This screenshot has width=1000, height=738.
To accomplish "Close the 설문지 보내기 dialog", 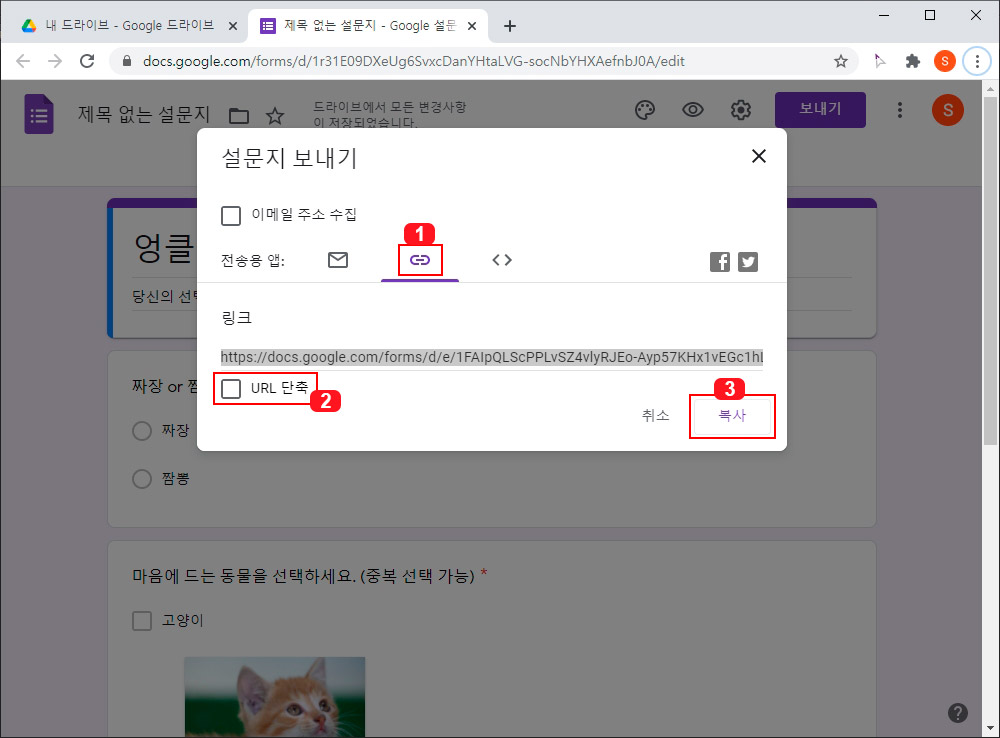I will [758, 156].
